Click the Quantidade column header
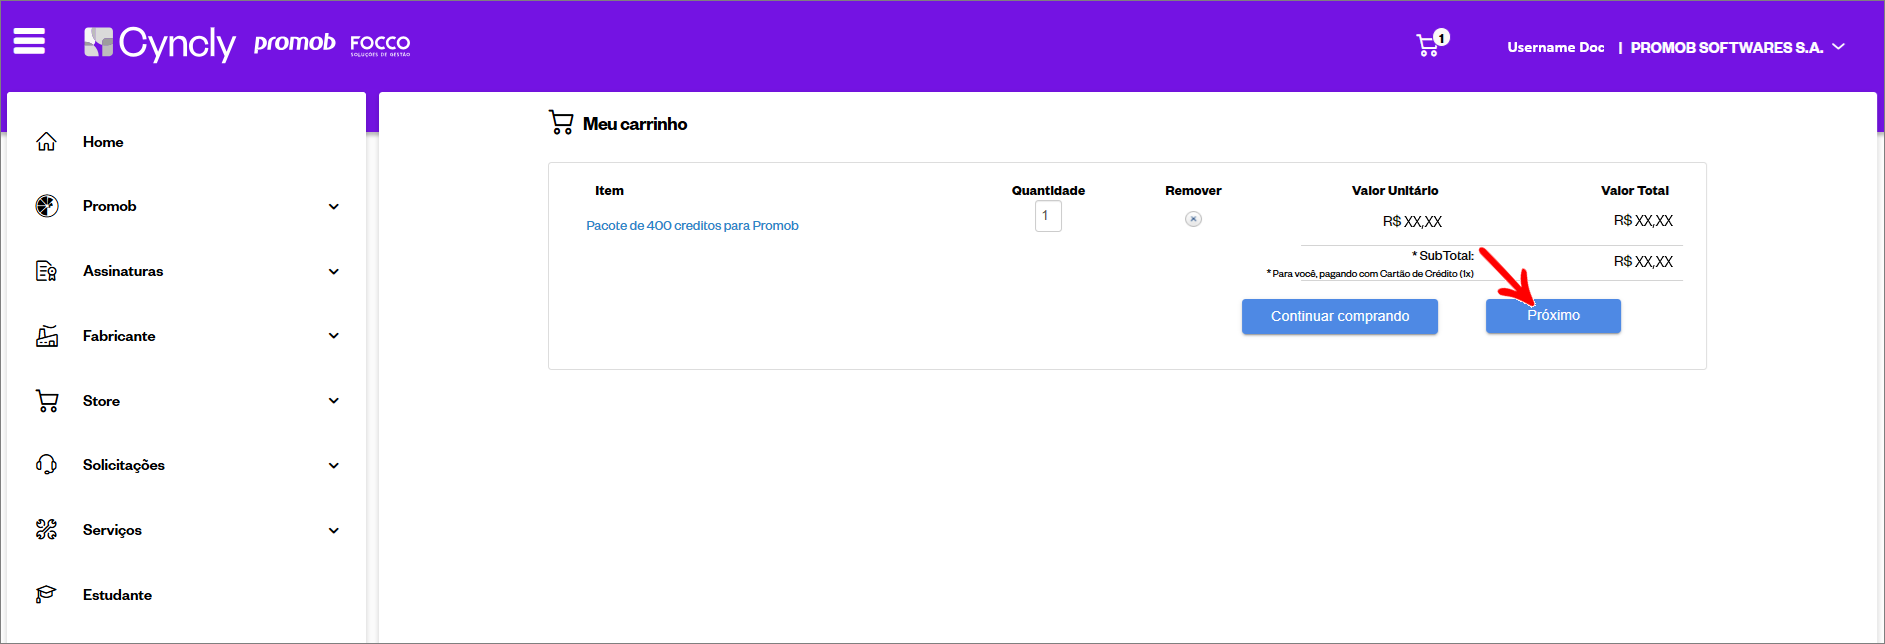The image size is (1885, 644). tap(1048, 191)
